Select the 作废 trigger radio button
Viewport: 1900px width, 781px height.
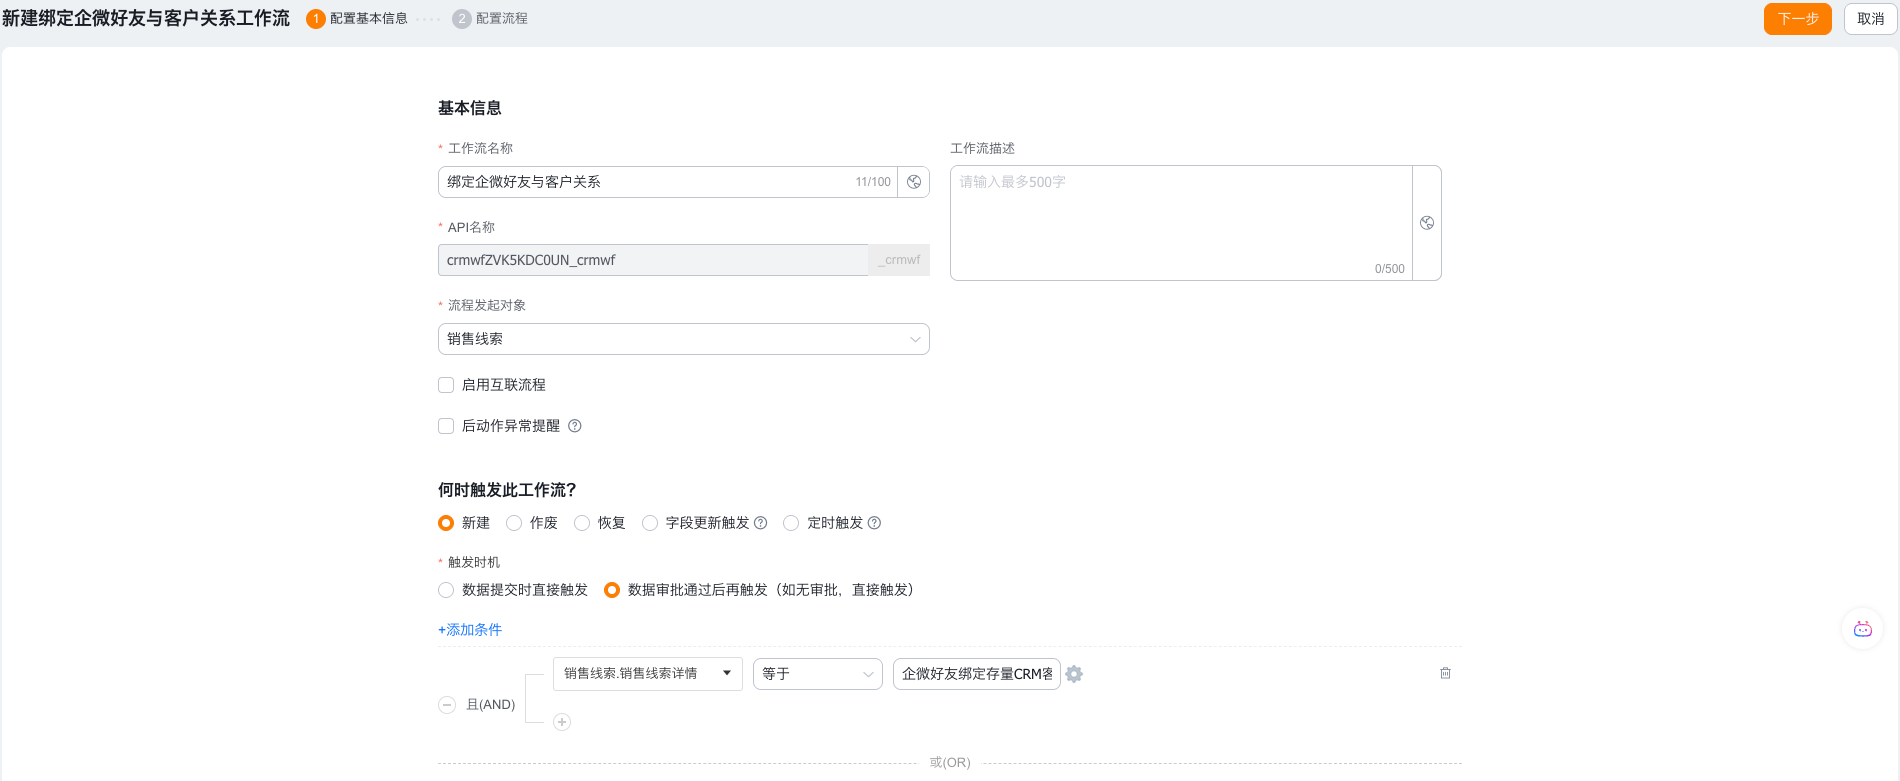pos(514,523)
